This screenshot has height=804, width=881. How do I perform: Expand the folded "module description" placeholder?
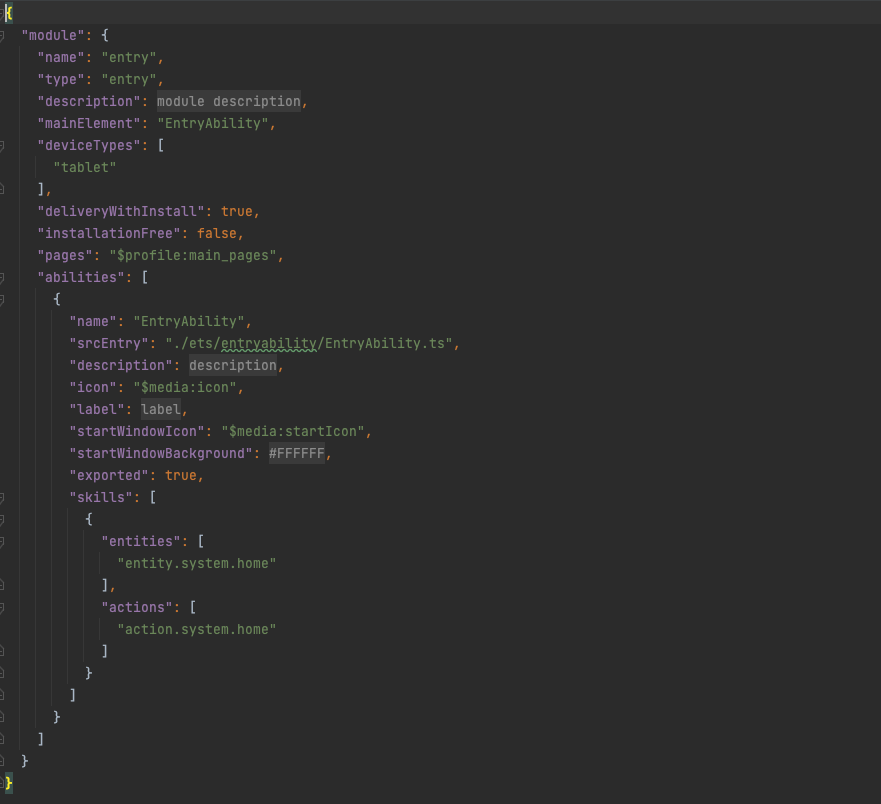[228, 102]
